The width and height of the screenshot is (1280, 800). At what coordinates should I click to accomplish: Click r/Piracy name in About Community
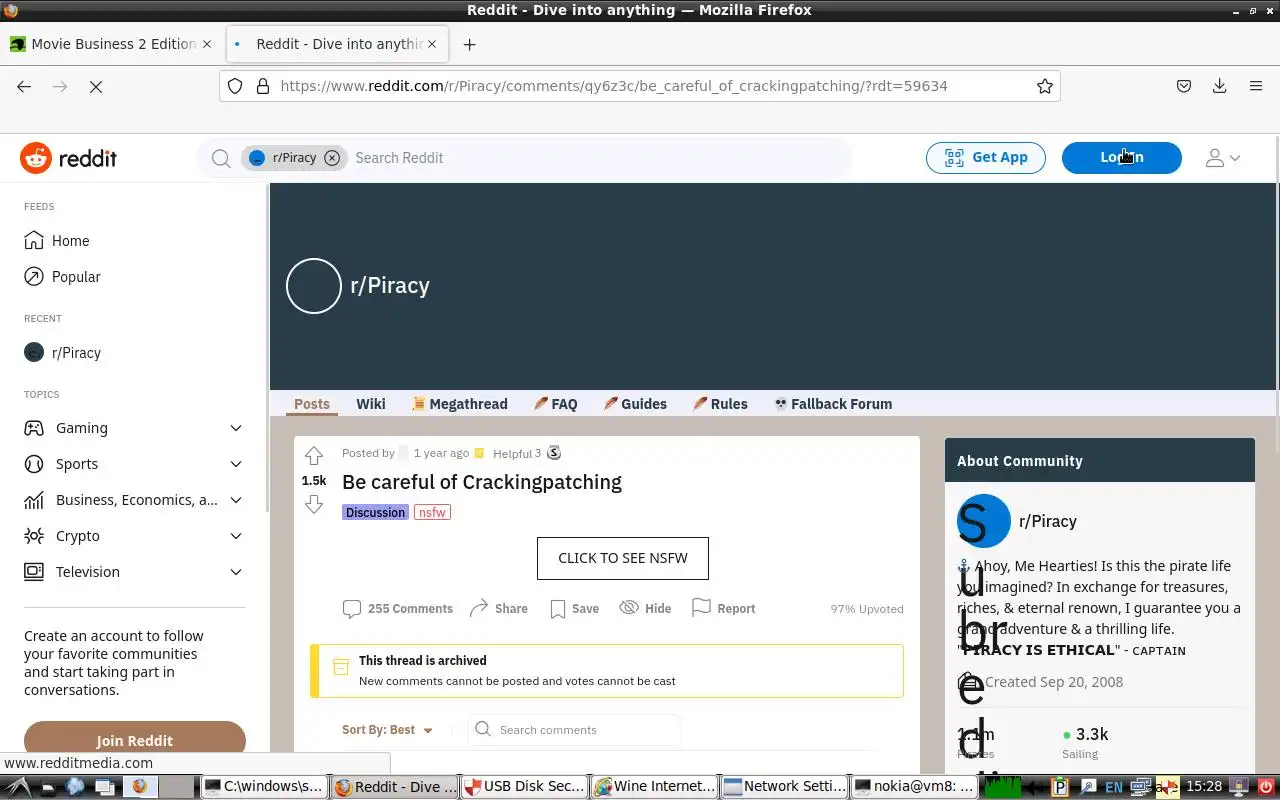(x=1047, y=521)
